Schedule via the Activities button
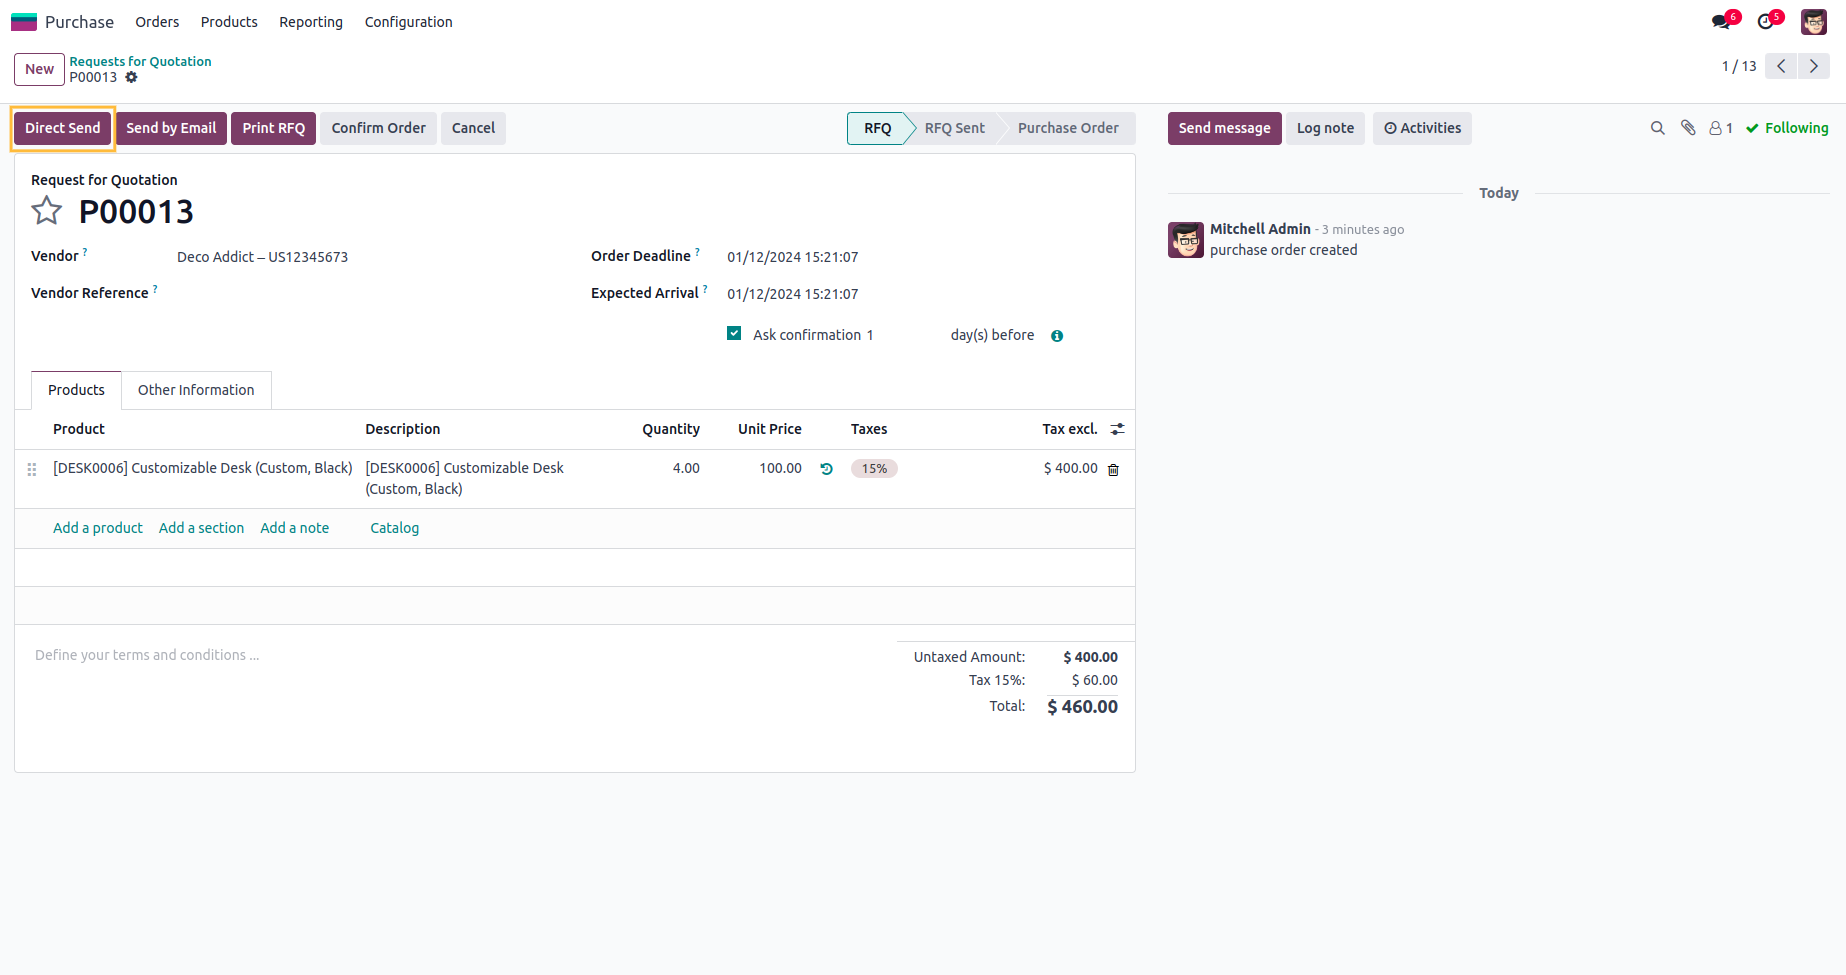1846x975 pixels. pos(1422,128)
